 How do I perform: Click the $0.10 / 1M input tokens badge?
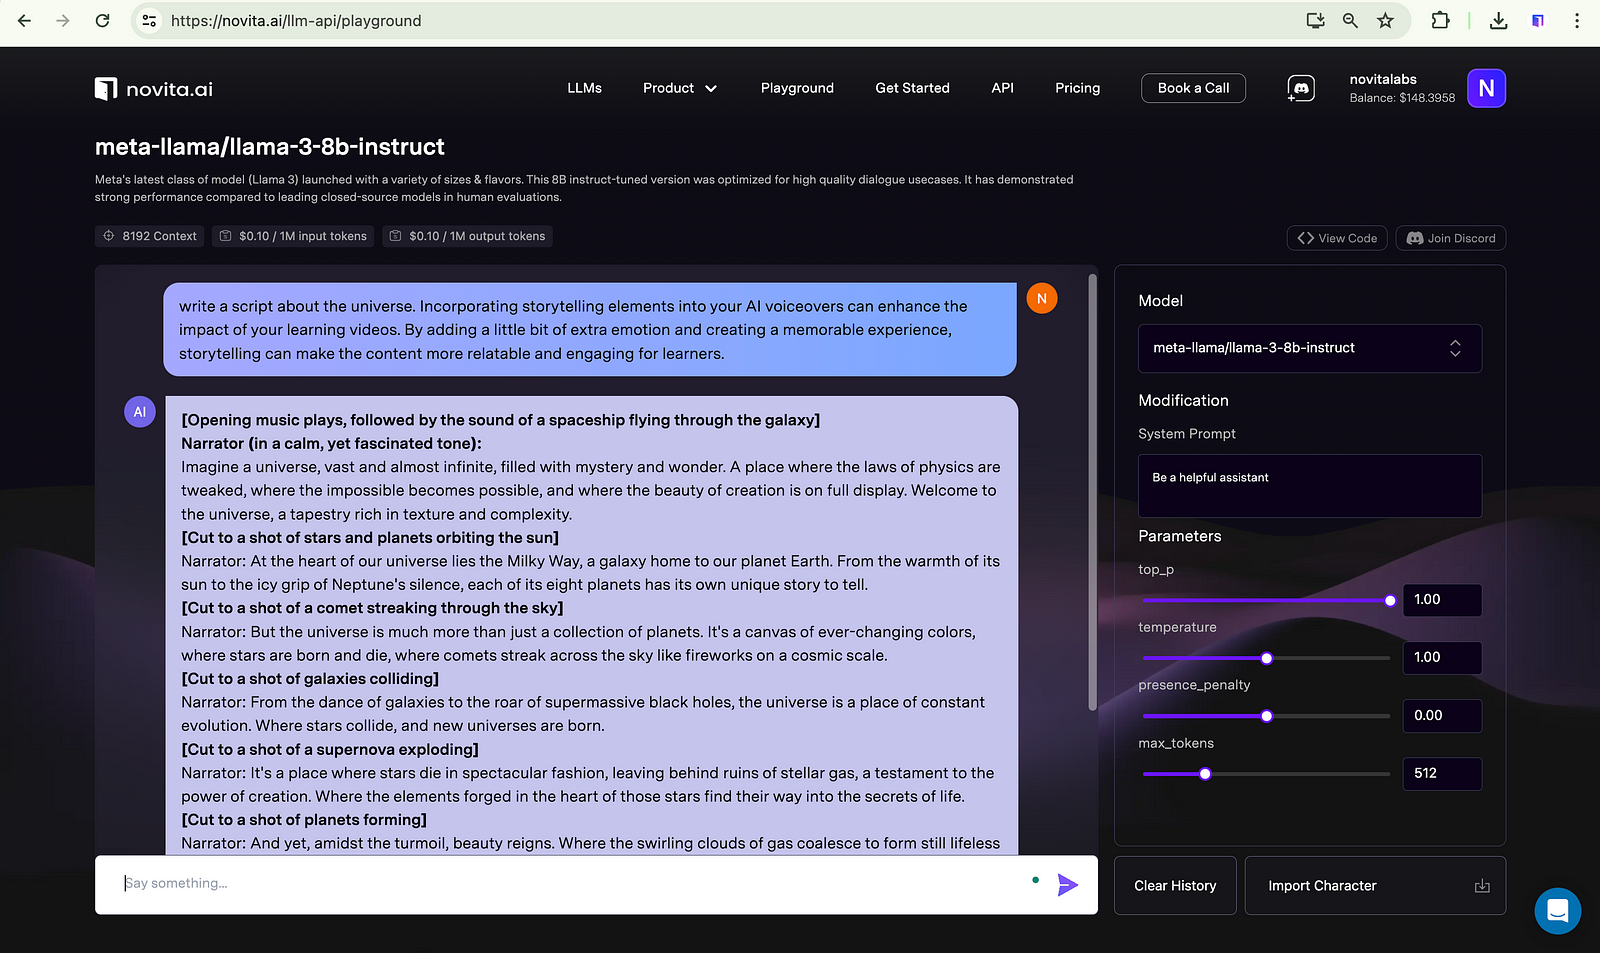pyautogui.click(x=293, y=236)
